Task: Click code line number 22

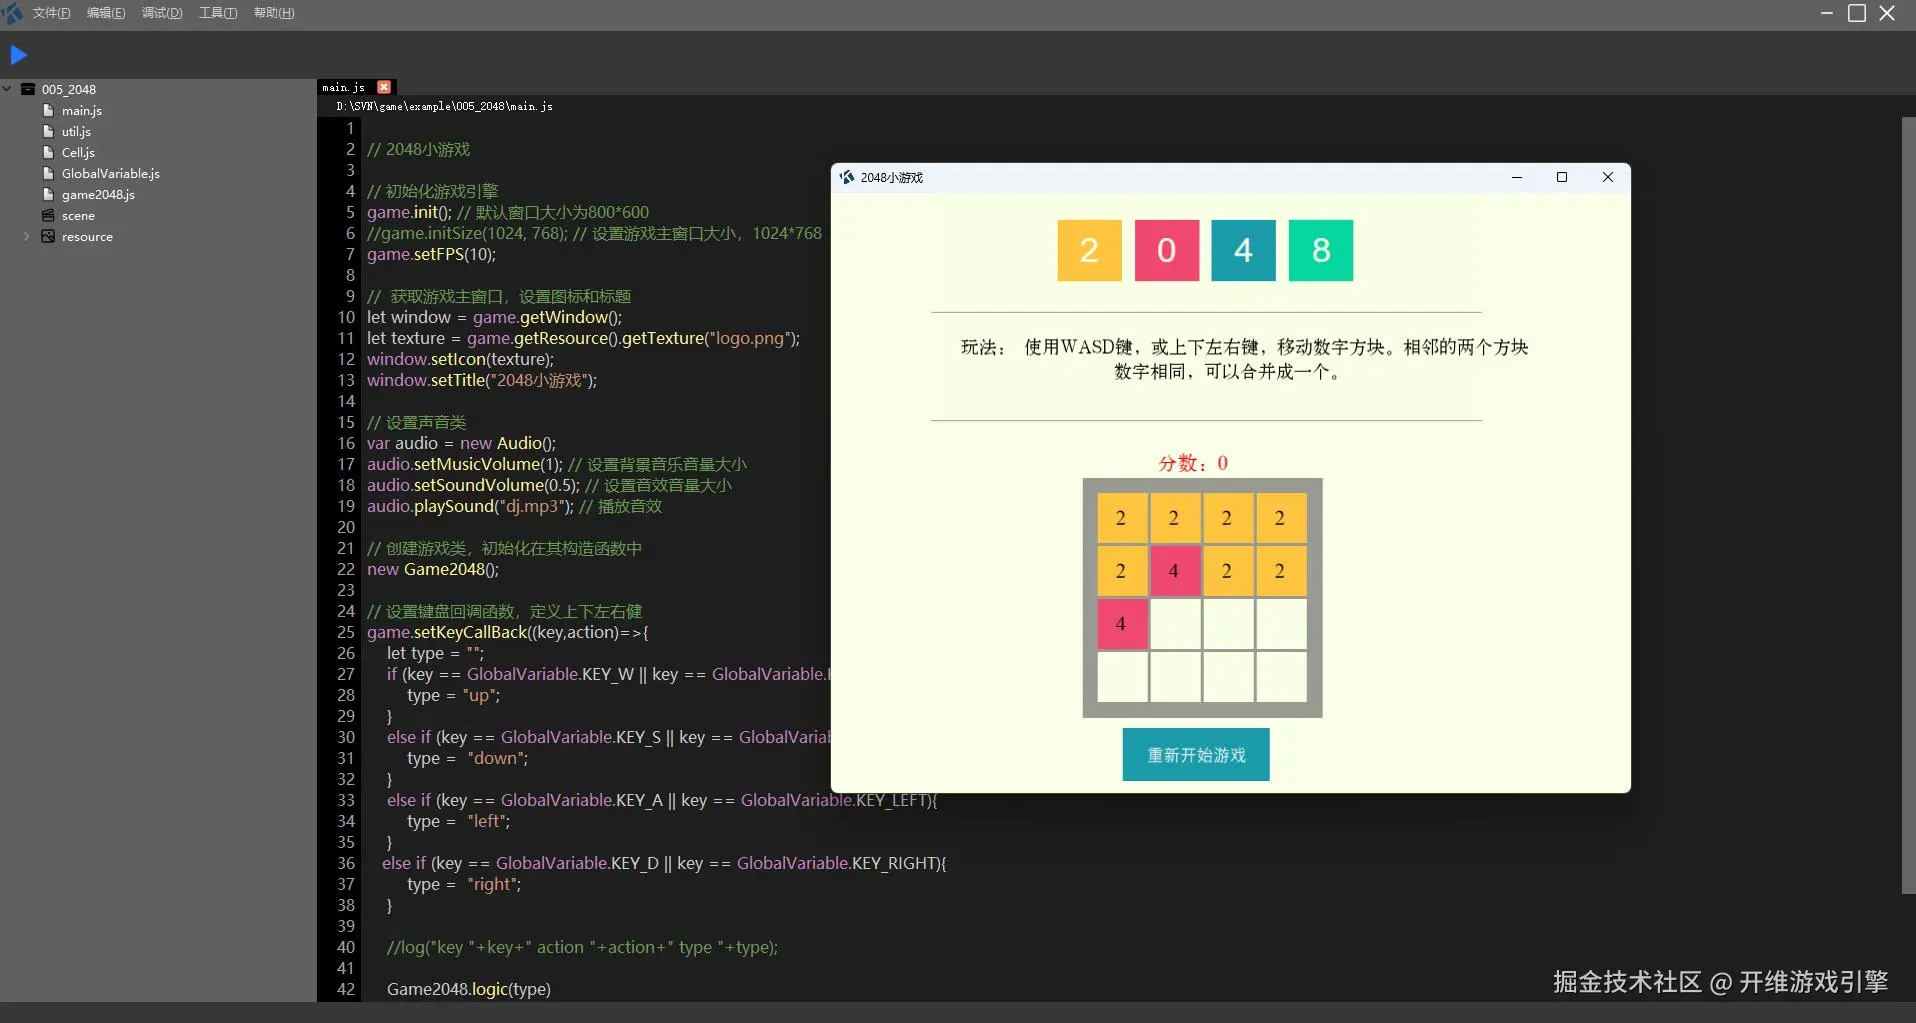Action: (x=346, y=569)
